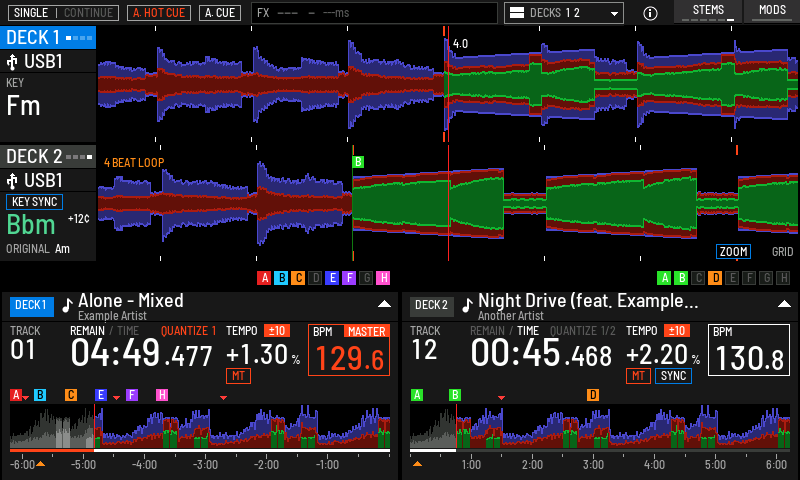The height and width of the screenshot is (480, 800).
Task: Click orange D cue marker above Deck 2 overview
Action: coord(593,395)
